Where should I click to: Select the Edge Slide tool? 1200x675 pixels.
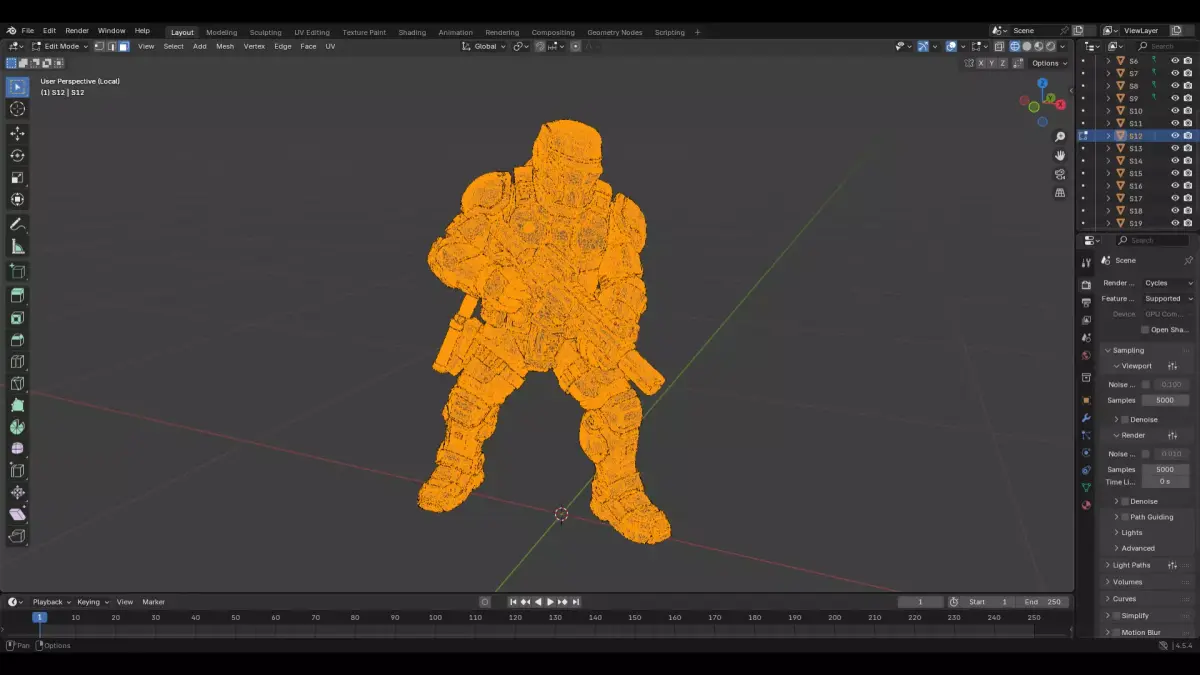[x=17, y=470]
